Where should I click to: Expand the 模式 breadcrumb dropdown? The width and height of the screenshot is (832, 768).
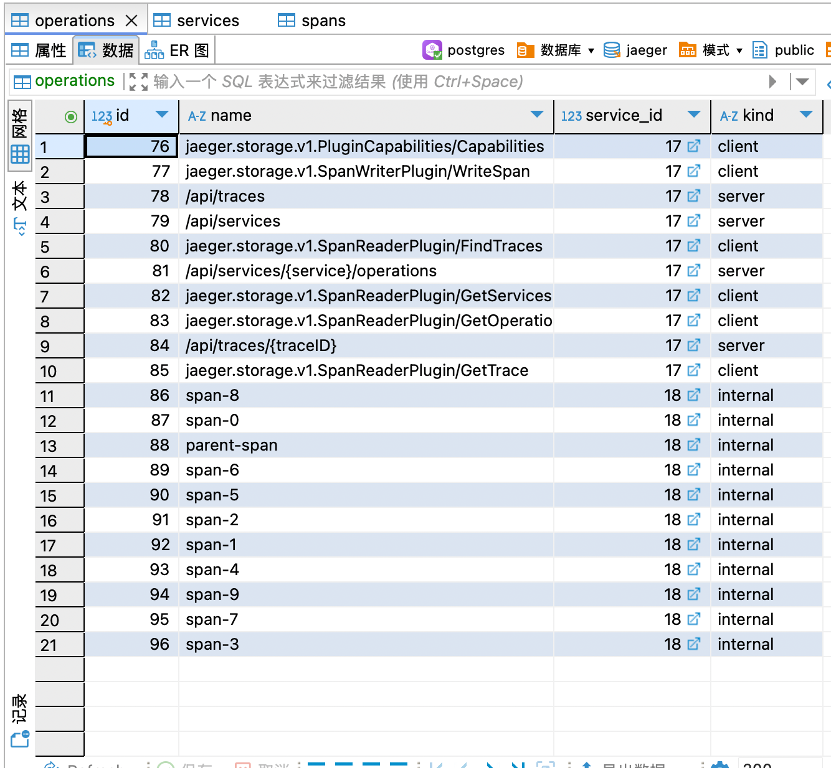[x=739, y=50]
